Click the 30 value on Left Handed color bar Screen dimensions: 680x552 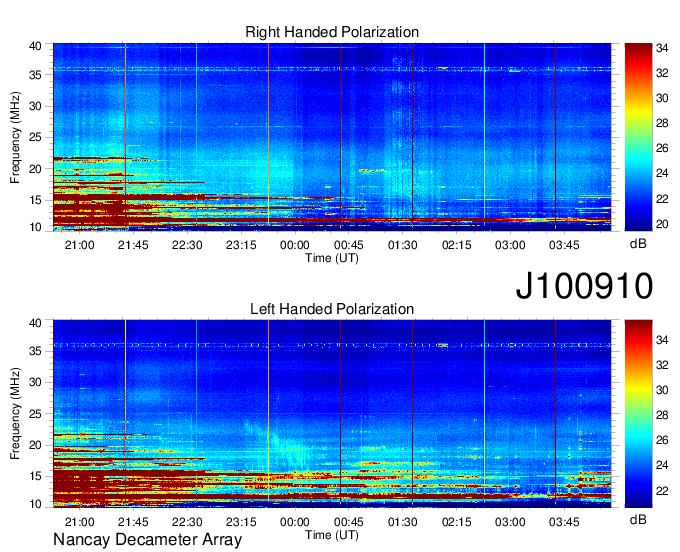point(662,390)
